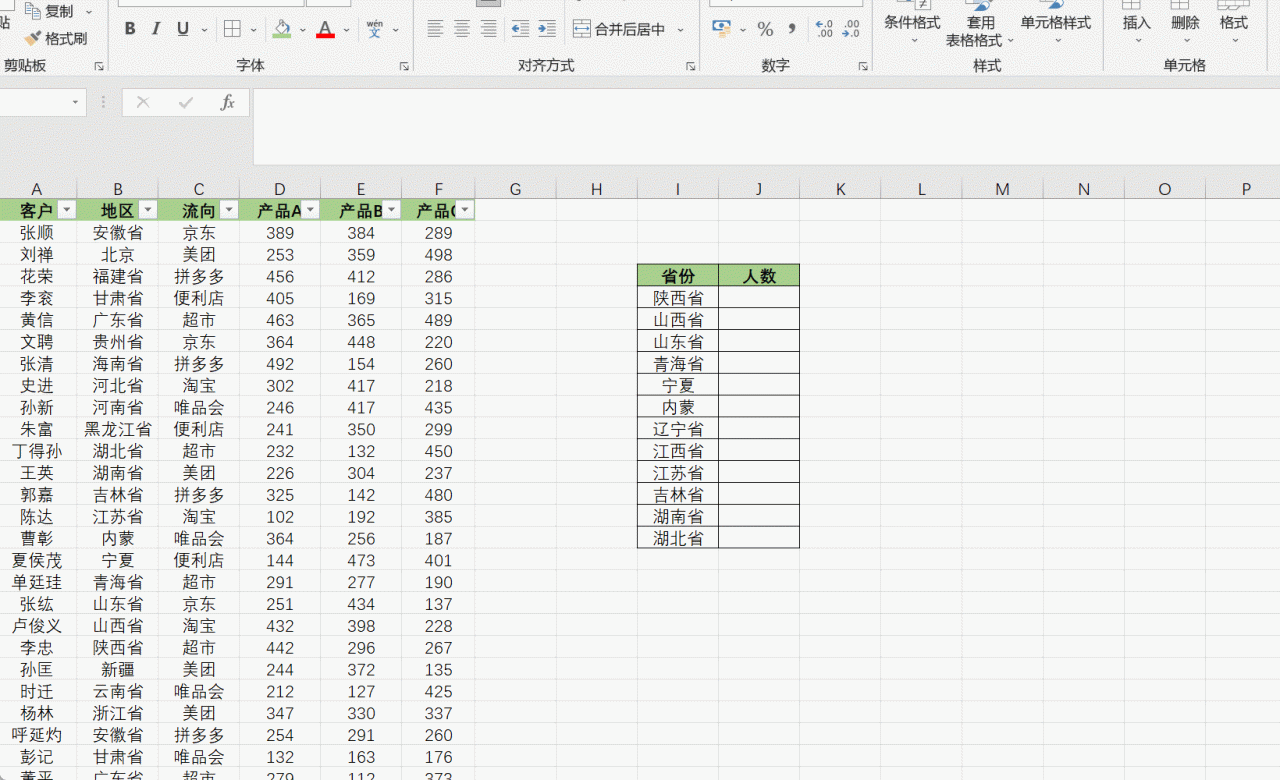Viewport: 1280px width, 780px height.
Task: Increase indent
Action: click(x=547, y=29)
